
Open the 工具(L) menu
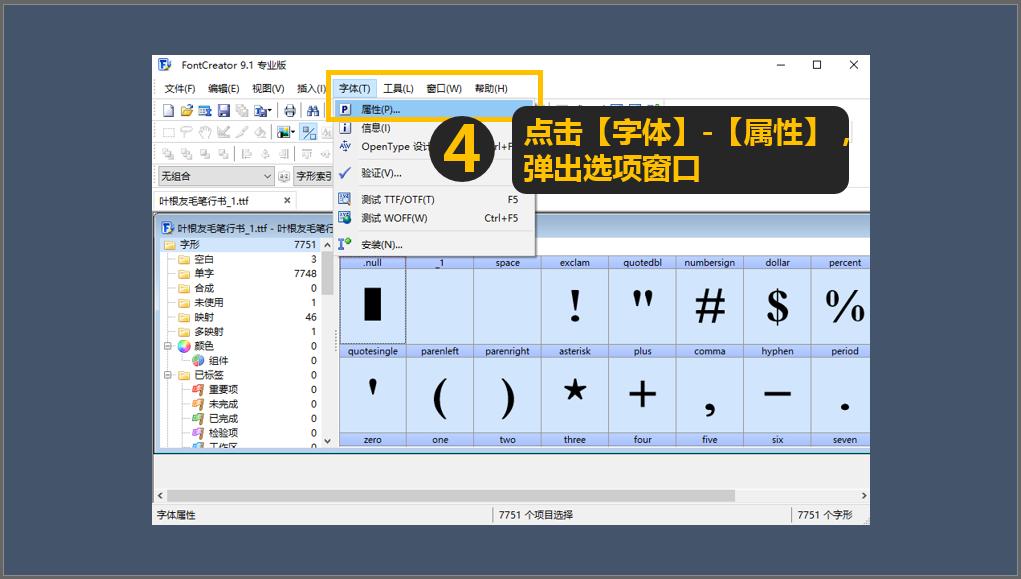tap(398, 88)
